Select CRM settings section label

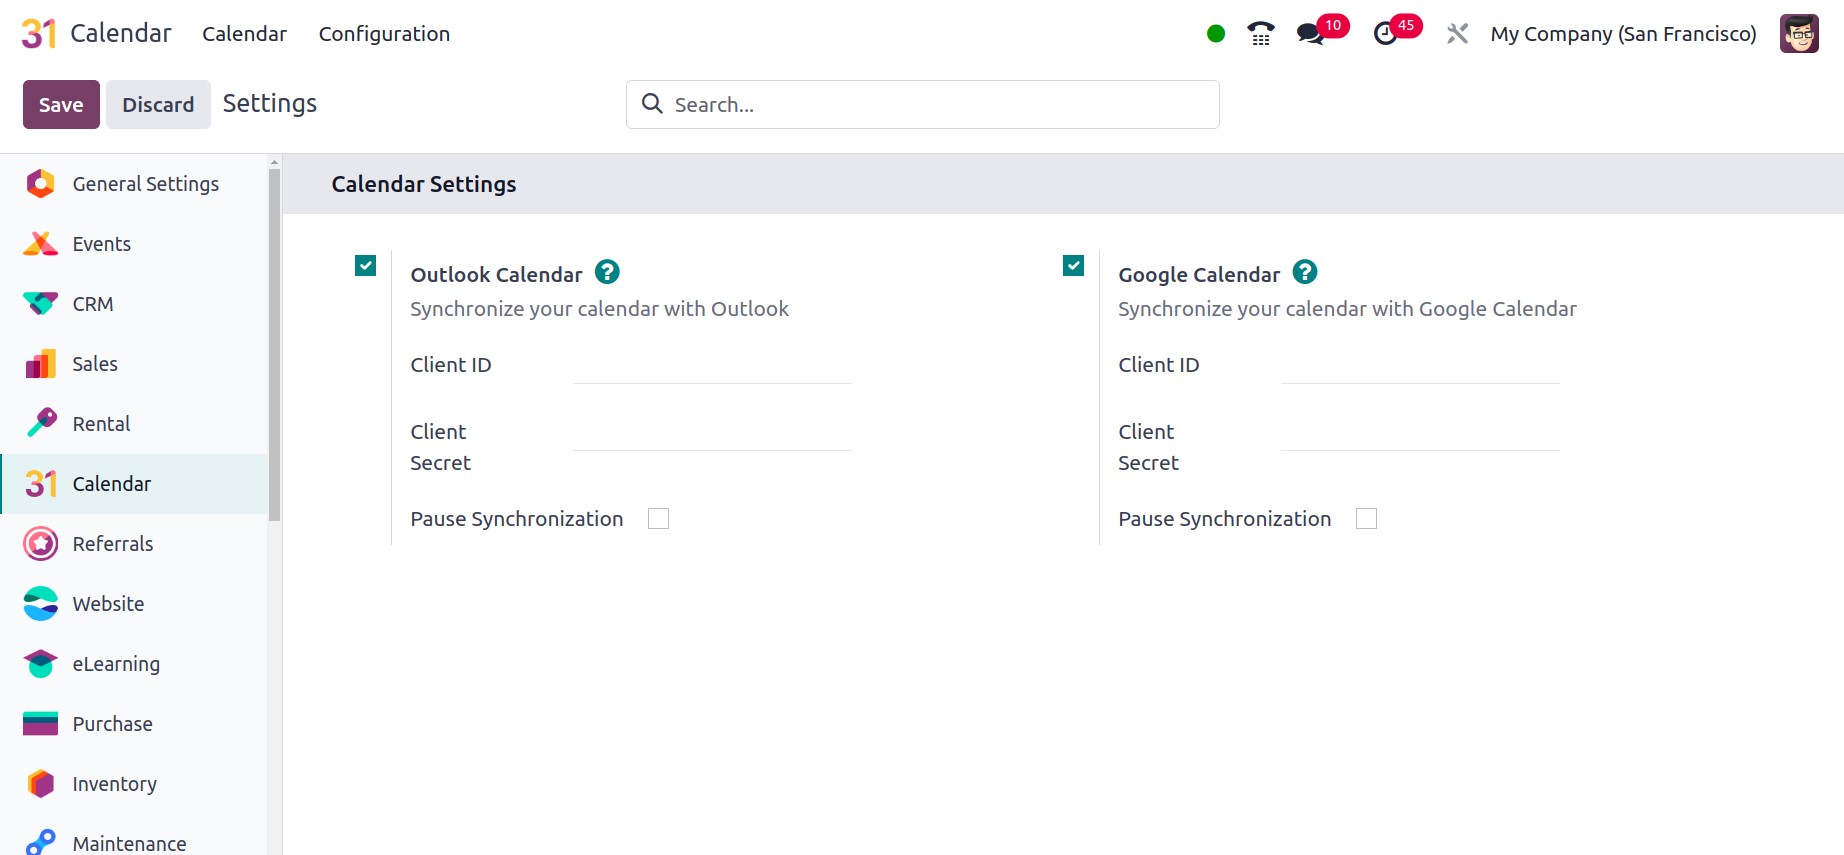pos(93,304)
